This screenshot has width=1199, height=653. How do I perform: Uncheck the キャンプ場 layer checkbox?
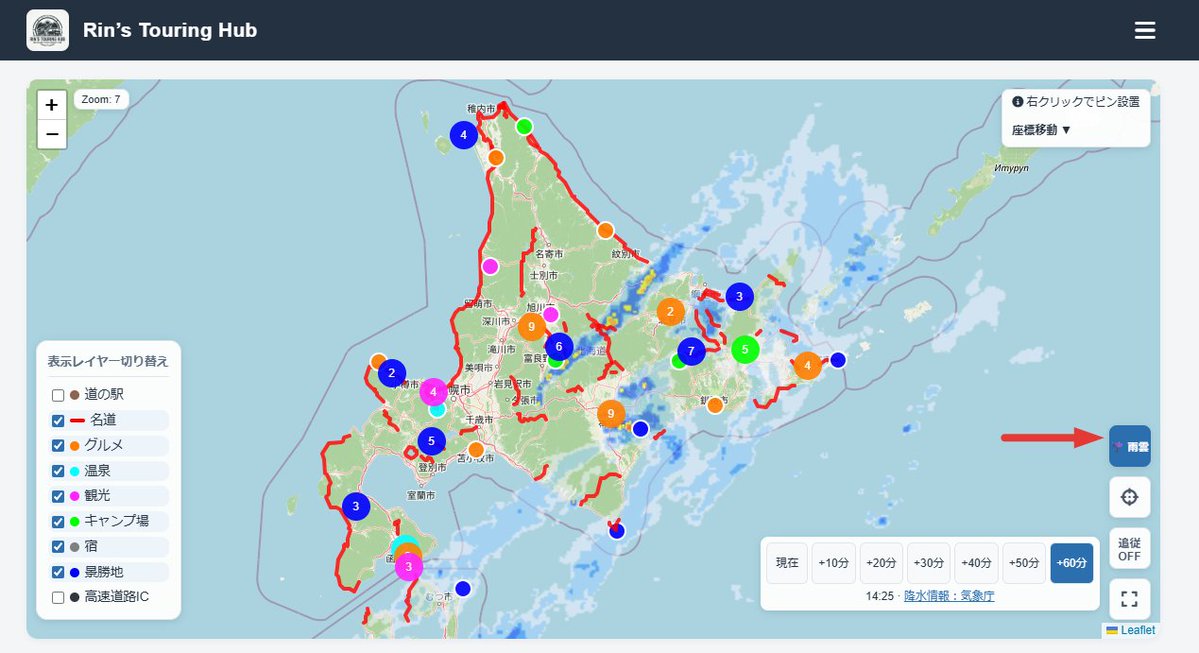point(58,521)
